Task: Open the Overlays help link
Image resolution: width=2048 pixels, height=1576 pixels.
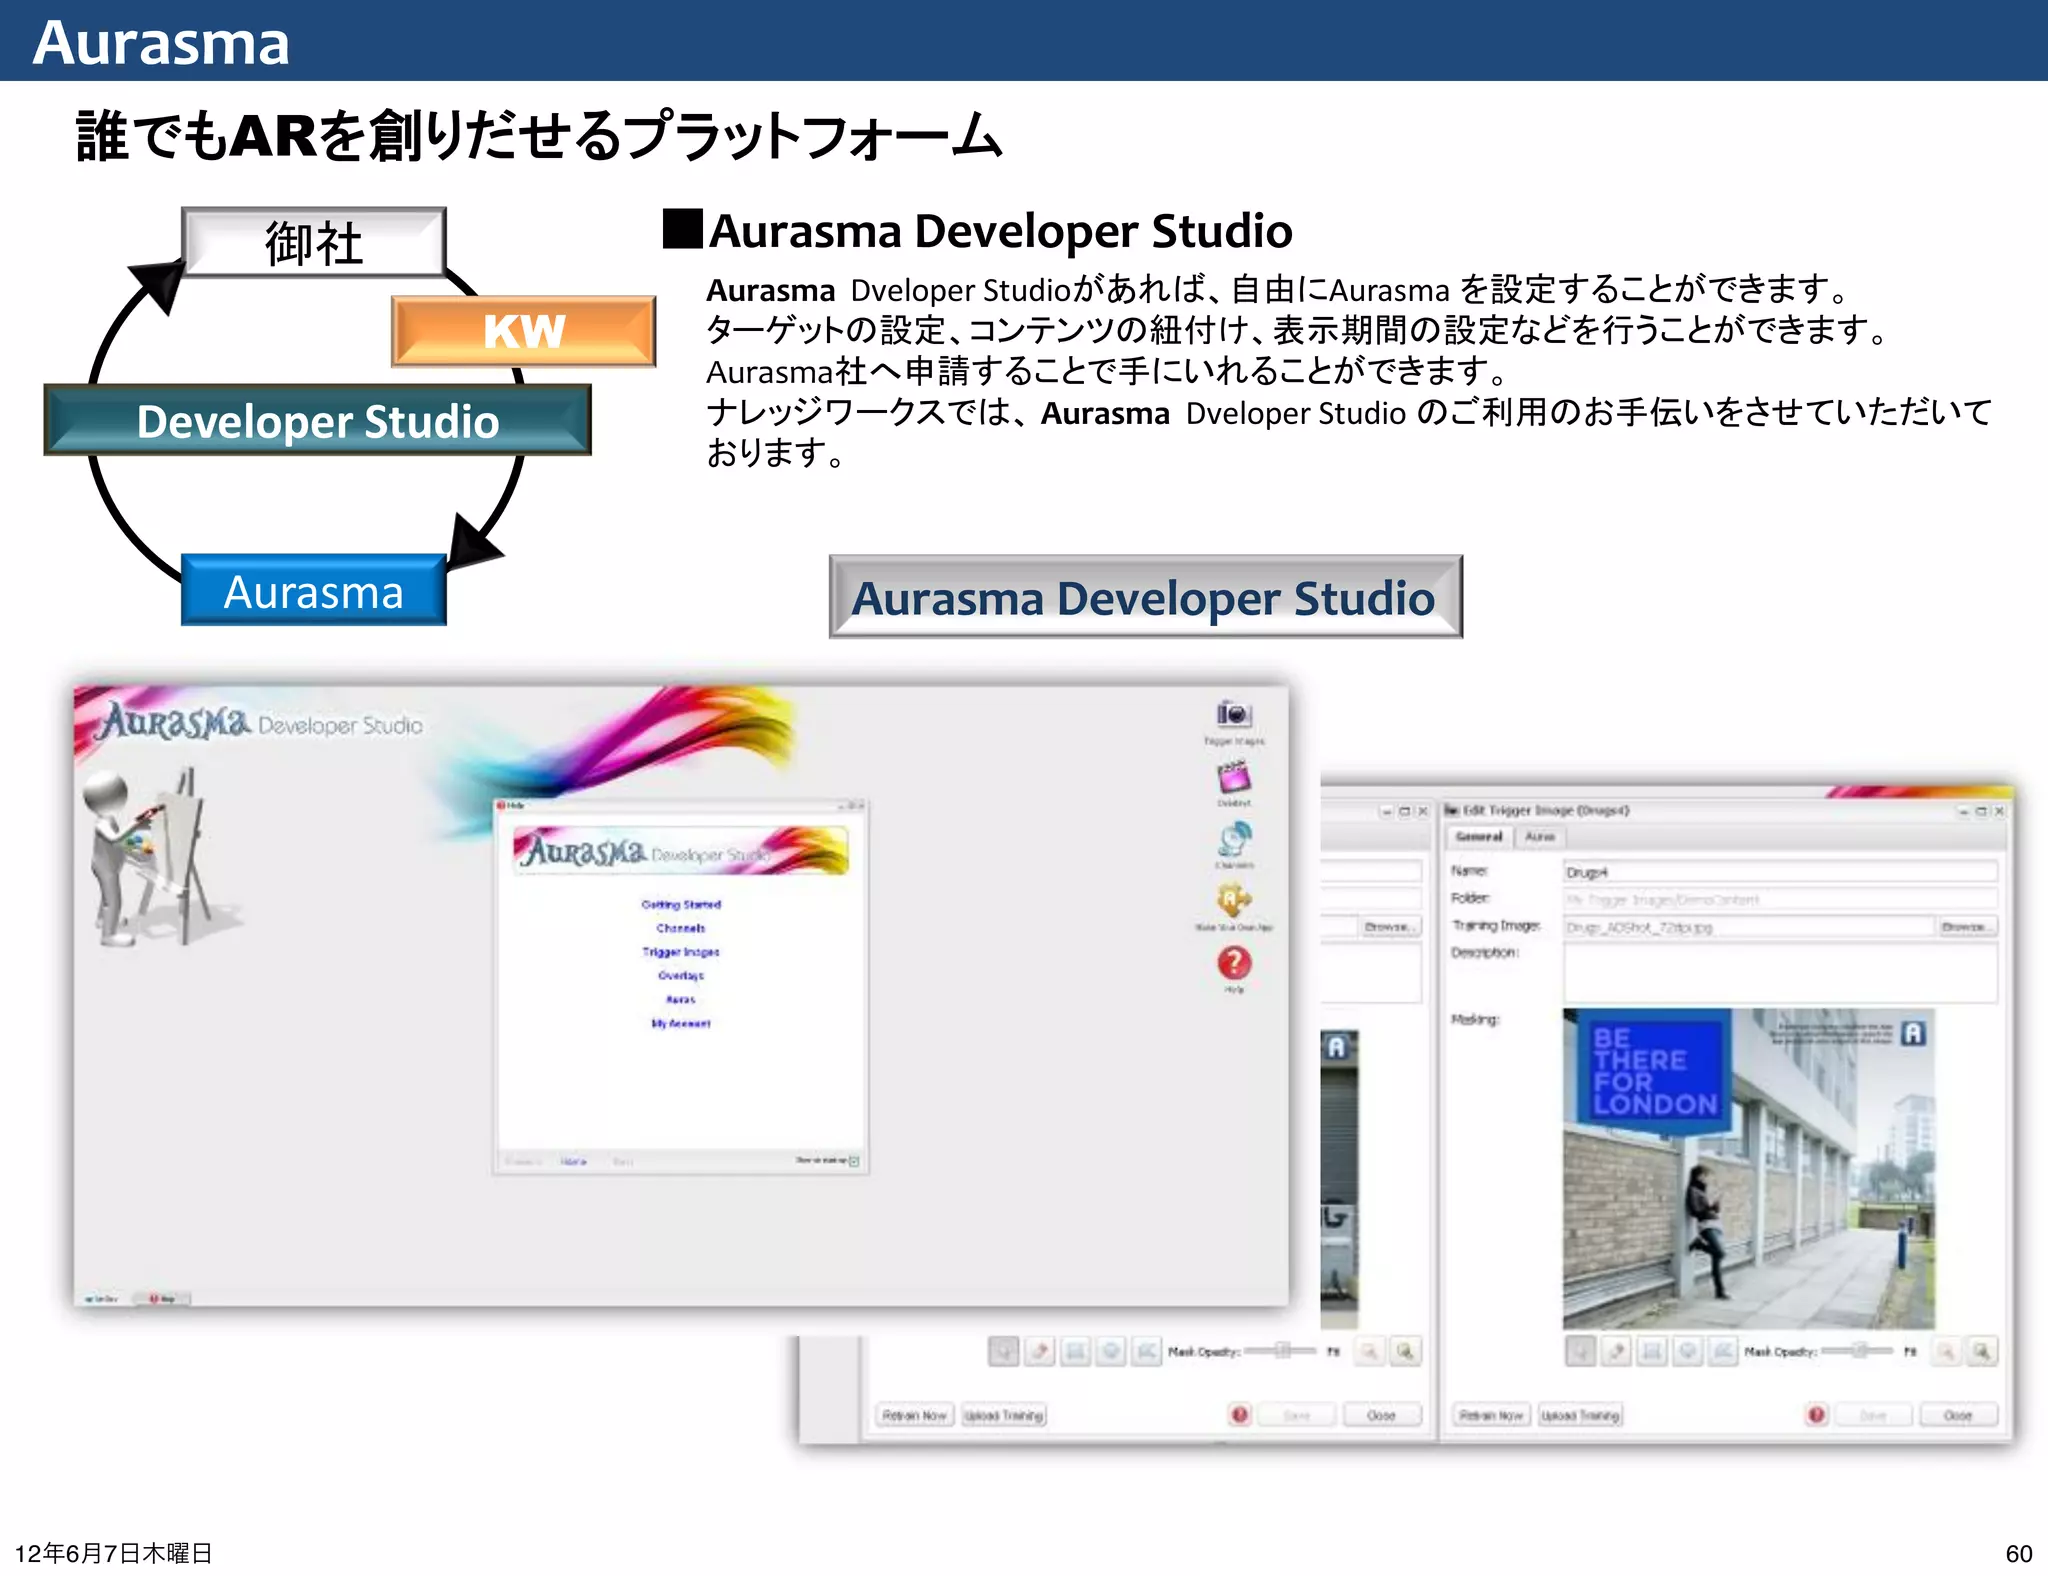Action: [681, 975]
